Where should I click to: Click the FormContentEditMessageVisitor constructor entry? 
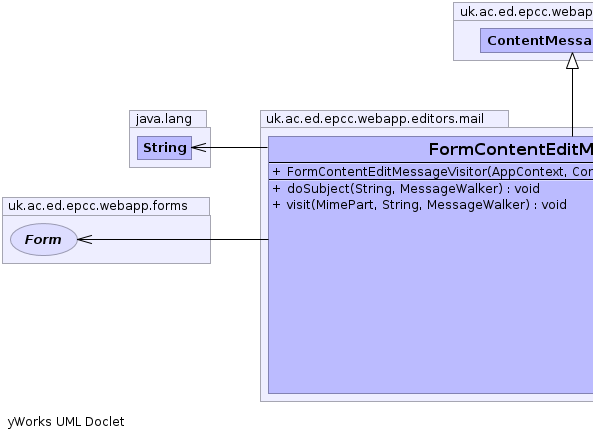(440, 172)
